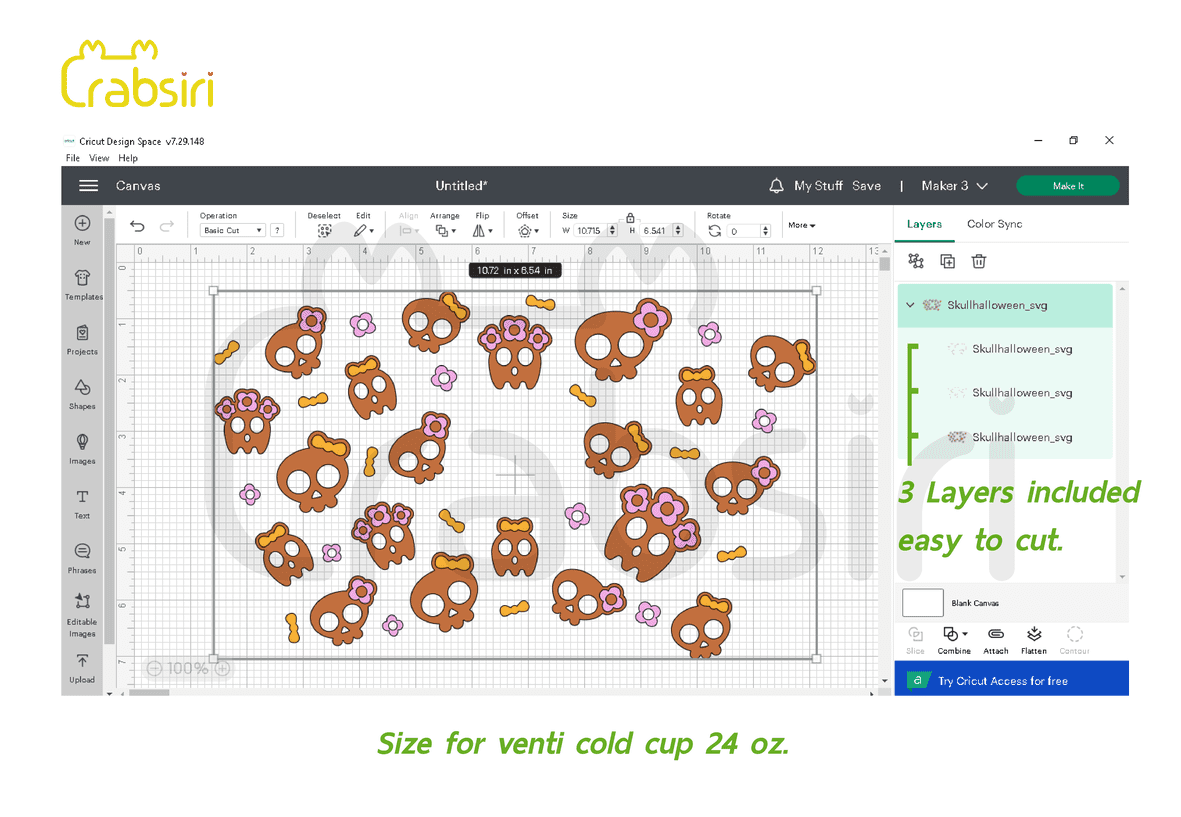This screenshot has width=1181, height=817.
Task: Select the Shapes tool
Action: pyautogui.click(x=82, y=391)
